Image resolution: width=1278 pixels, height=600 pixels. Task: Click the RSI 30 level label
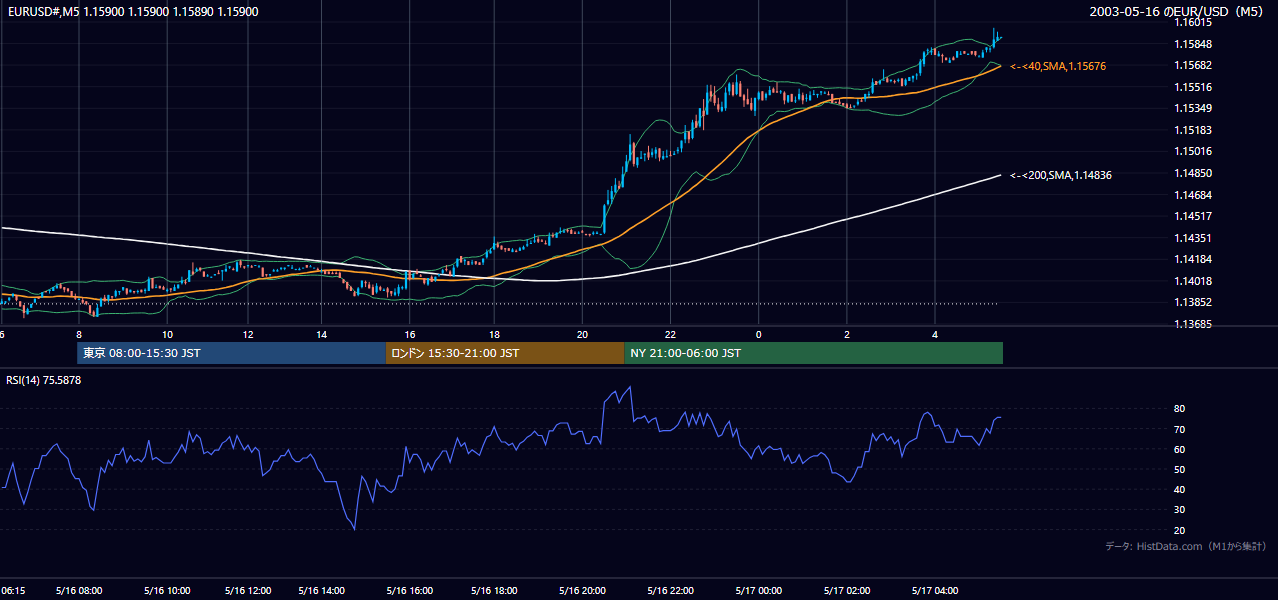tap(1180, 510)
